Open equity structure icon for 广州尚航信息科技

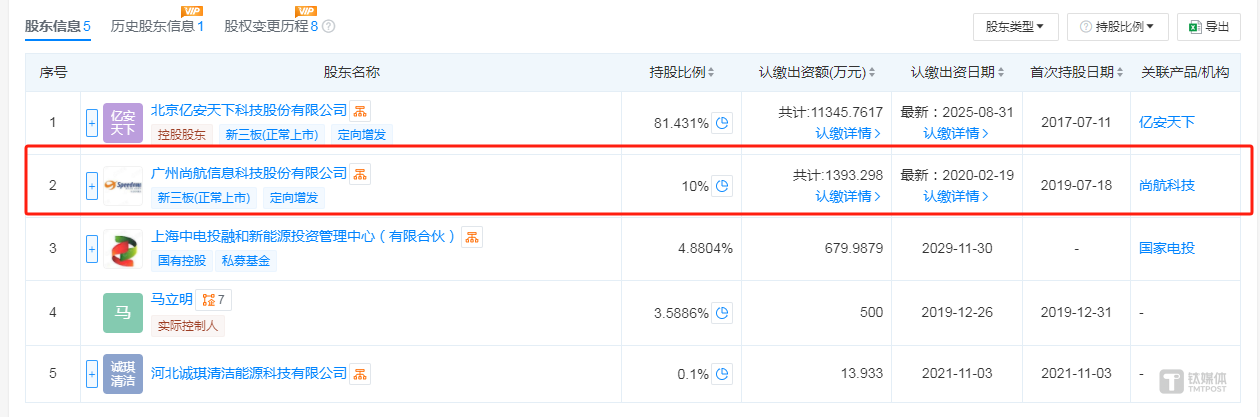tap(362, 174)
